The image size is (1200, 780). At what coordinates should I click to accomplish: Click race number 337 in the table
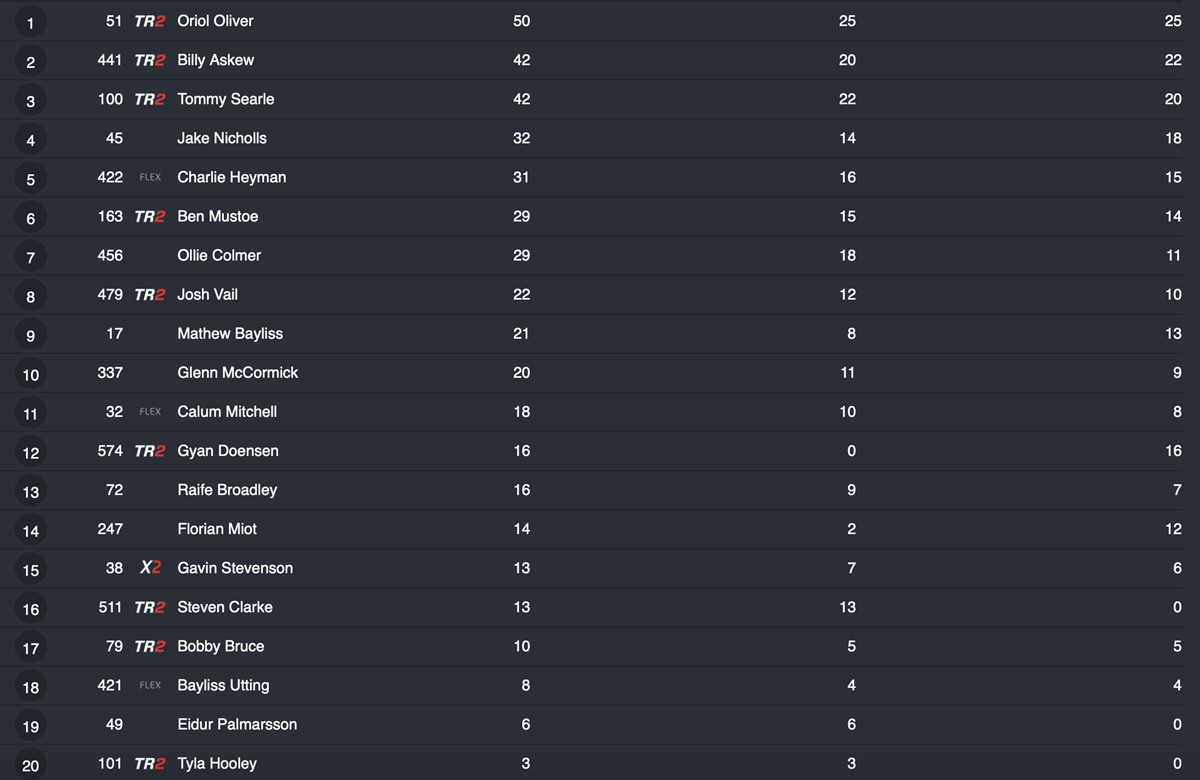110,372
